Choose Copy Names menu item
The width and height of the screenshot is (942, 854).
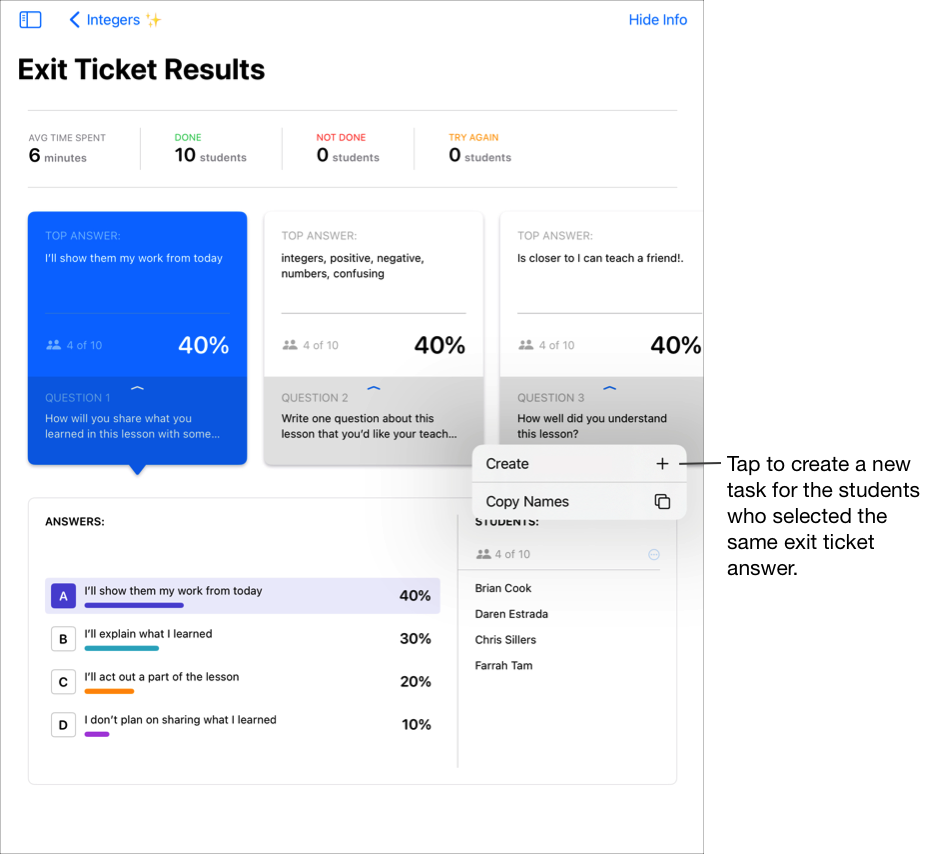(x=527, y=502)
